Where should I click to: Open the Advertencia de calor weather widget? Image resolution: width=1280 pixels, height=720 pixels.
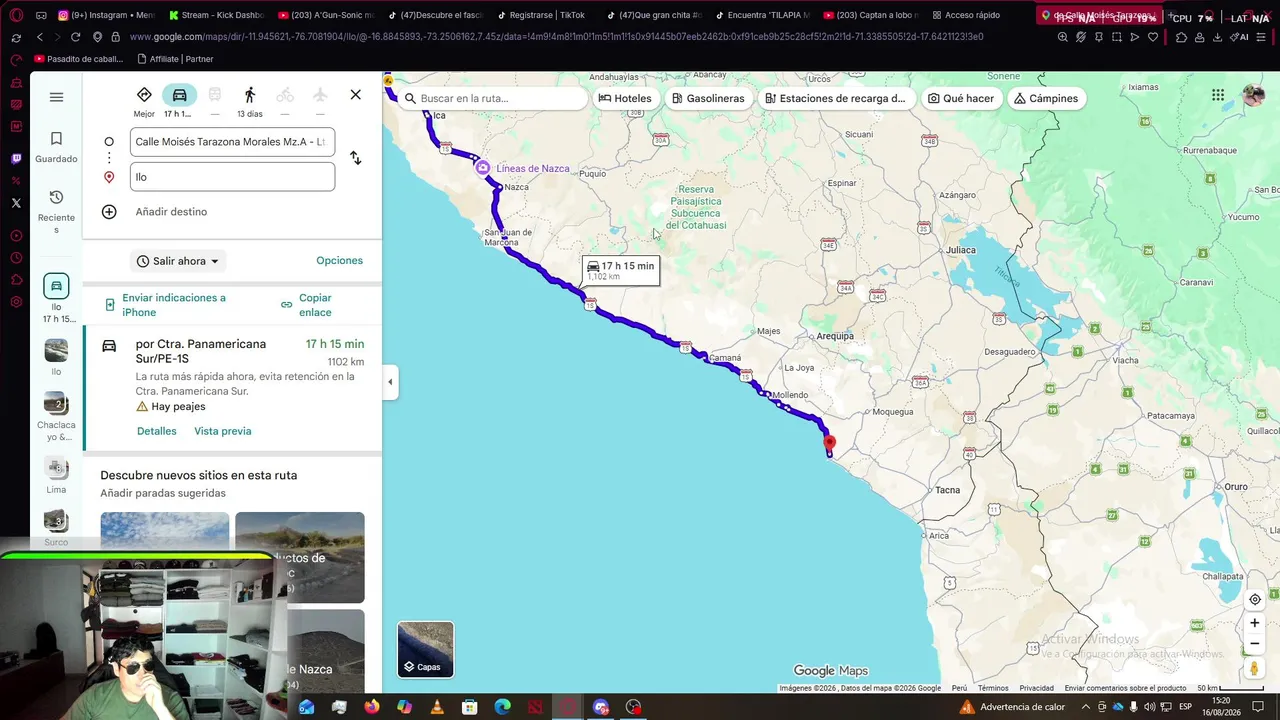click(x=1012, y=707)
